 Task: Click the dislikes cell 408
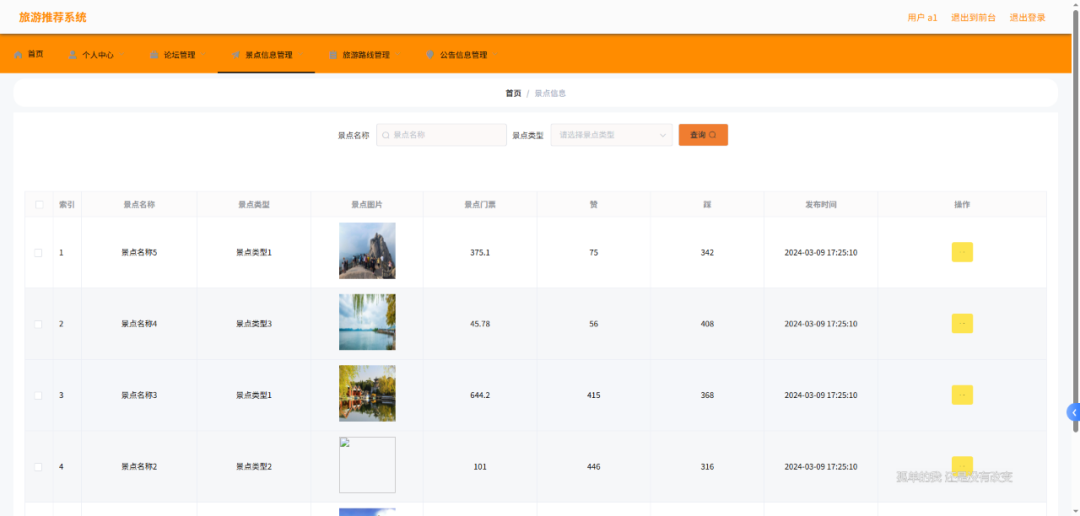tap(707, 324)
